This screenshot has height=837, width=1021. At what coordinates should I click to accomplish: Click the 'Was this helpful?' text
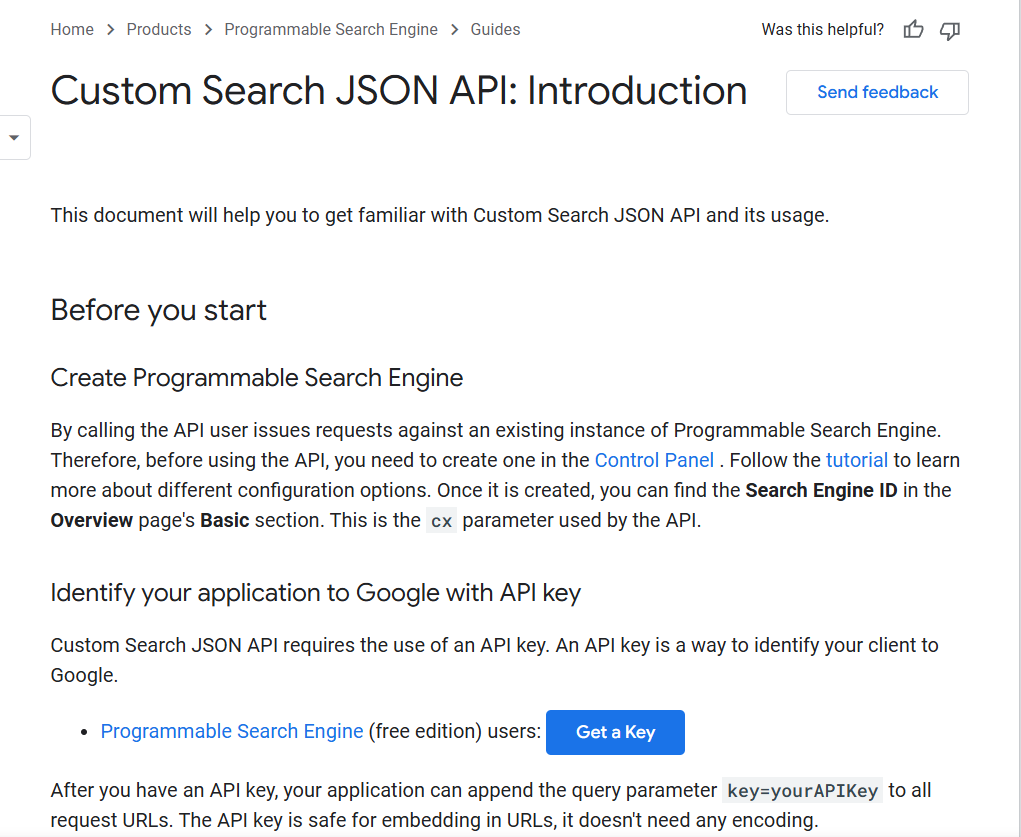(823, 29)
